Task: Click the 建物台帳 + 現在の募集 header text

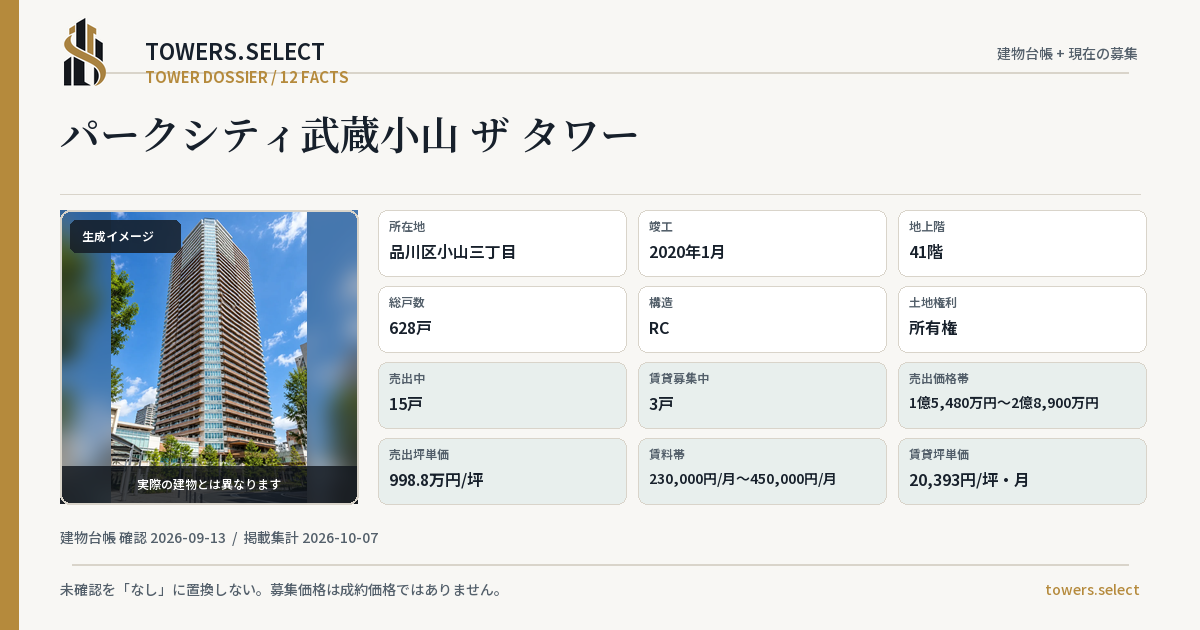Action: (1067, 54)
